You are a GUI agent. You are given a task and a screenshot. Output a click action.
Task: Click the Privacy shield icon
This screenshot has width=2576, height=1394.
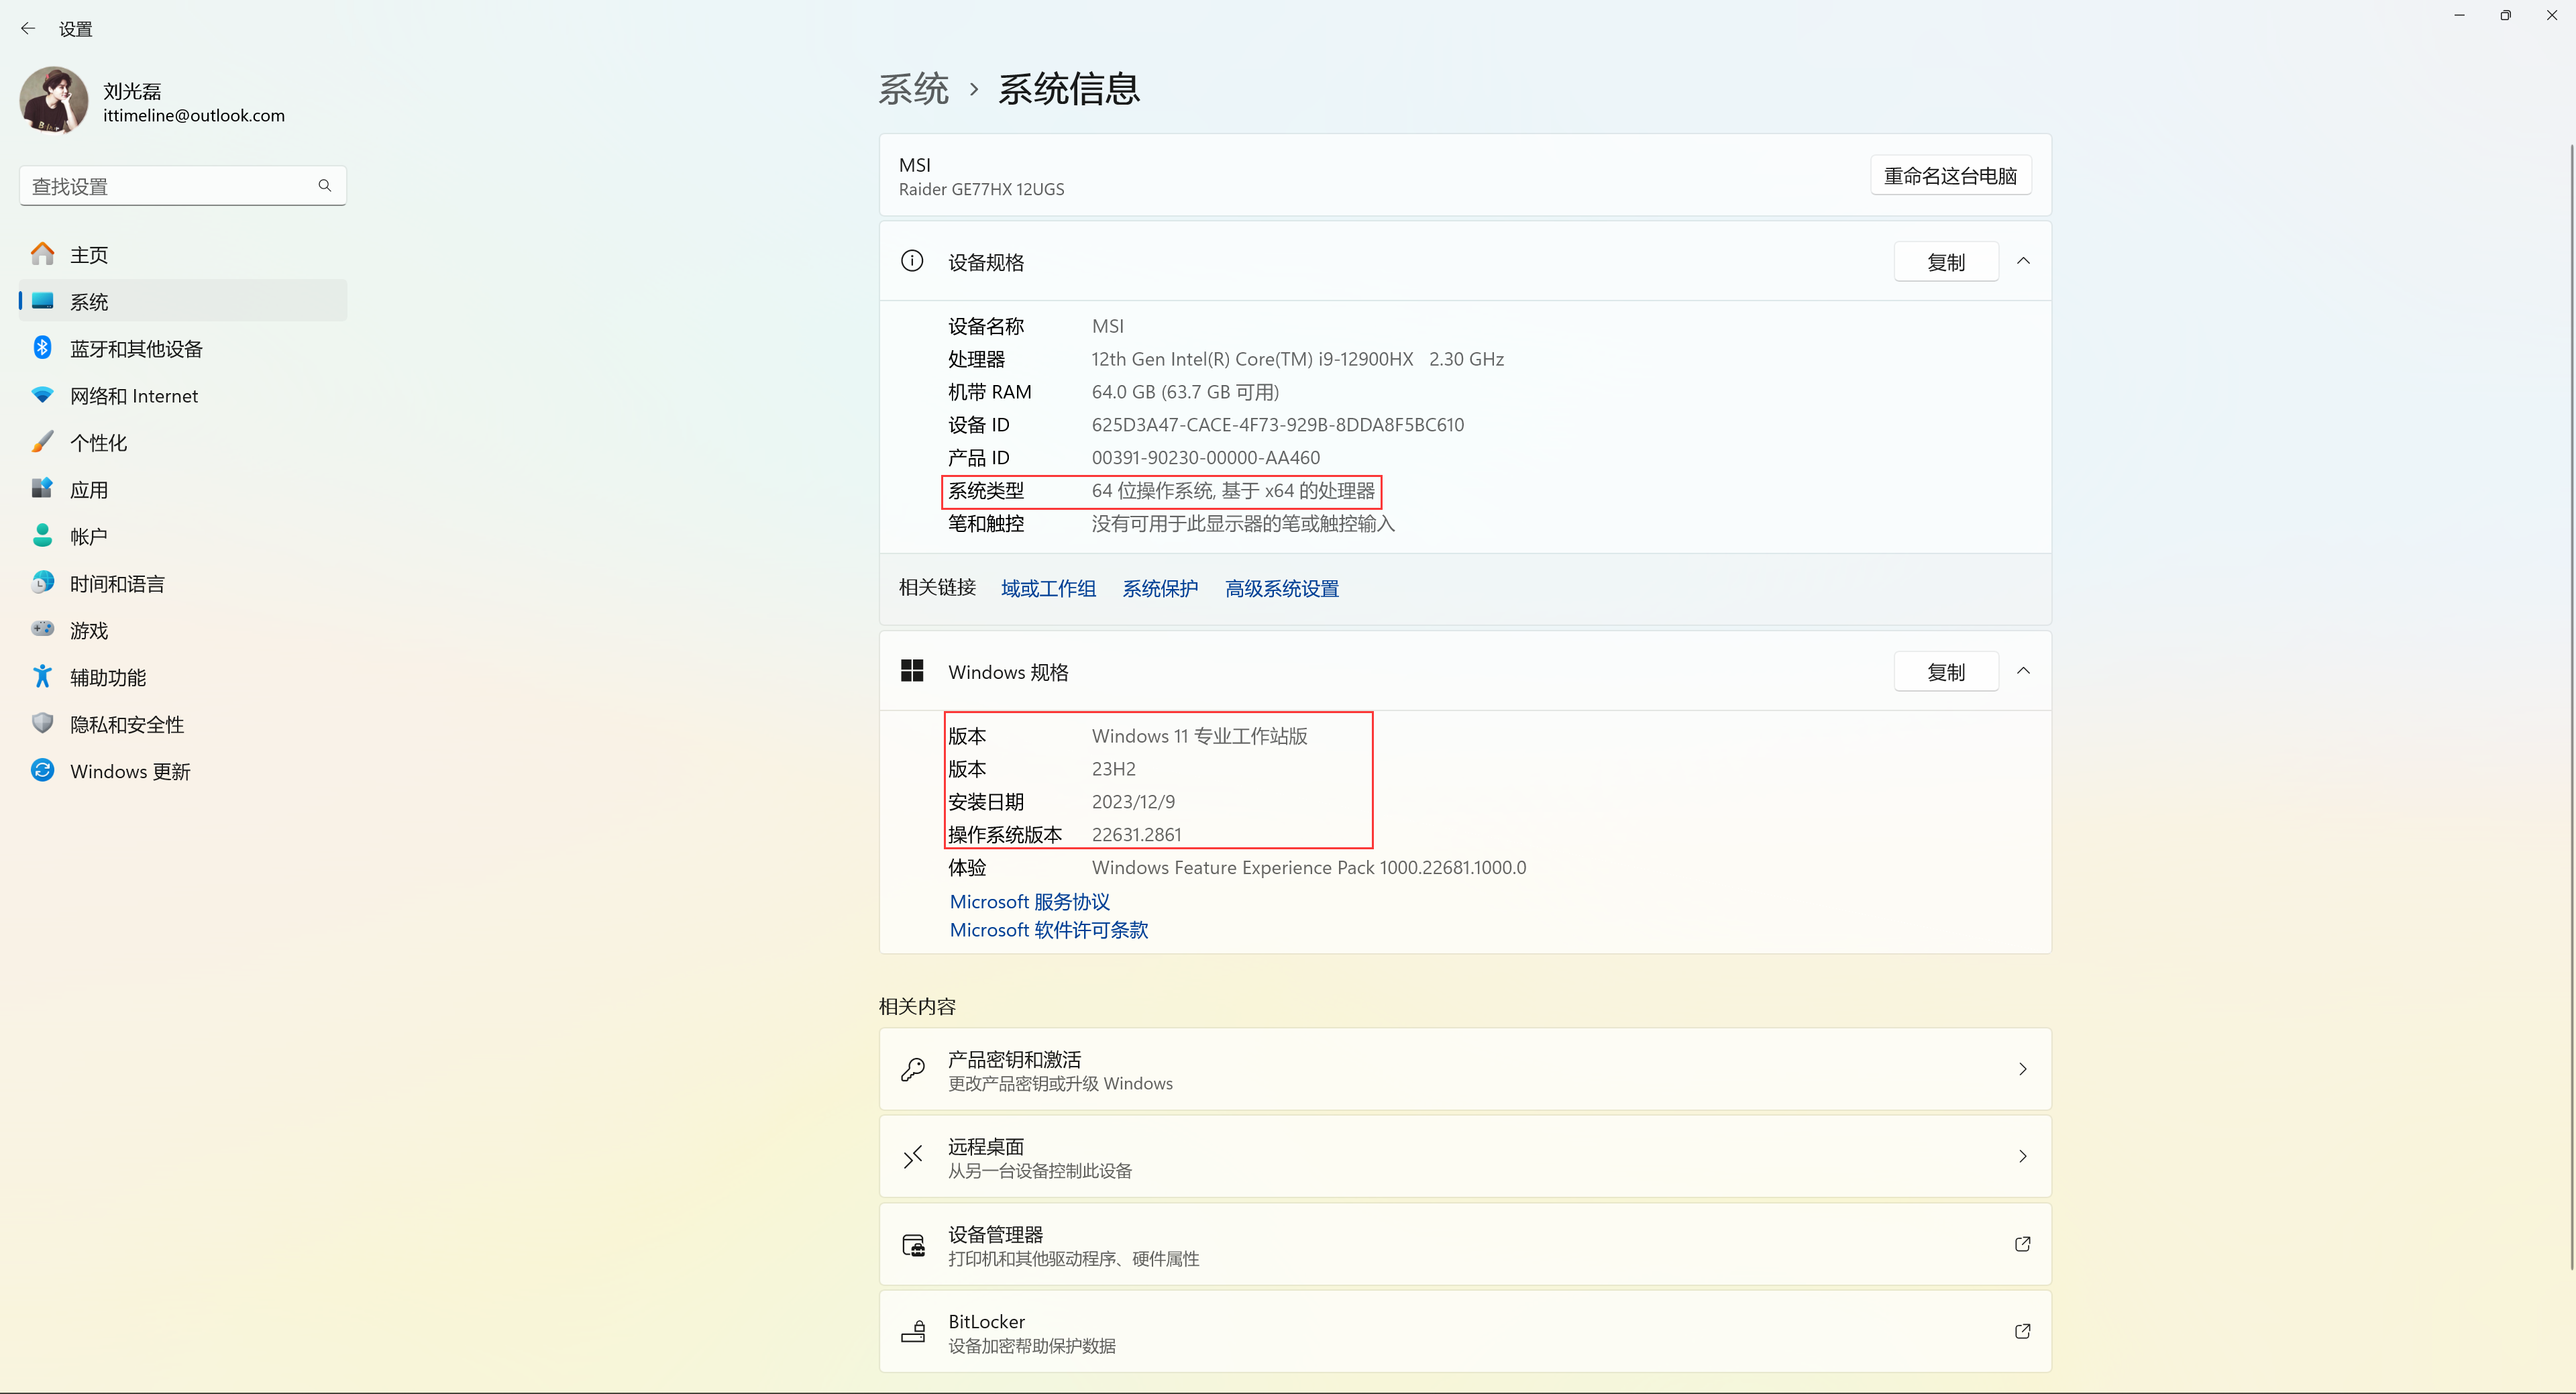point(42,723)
